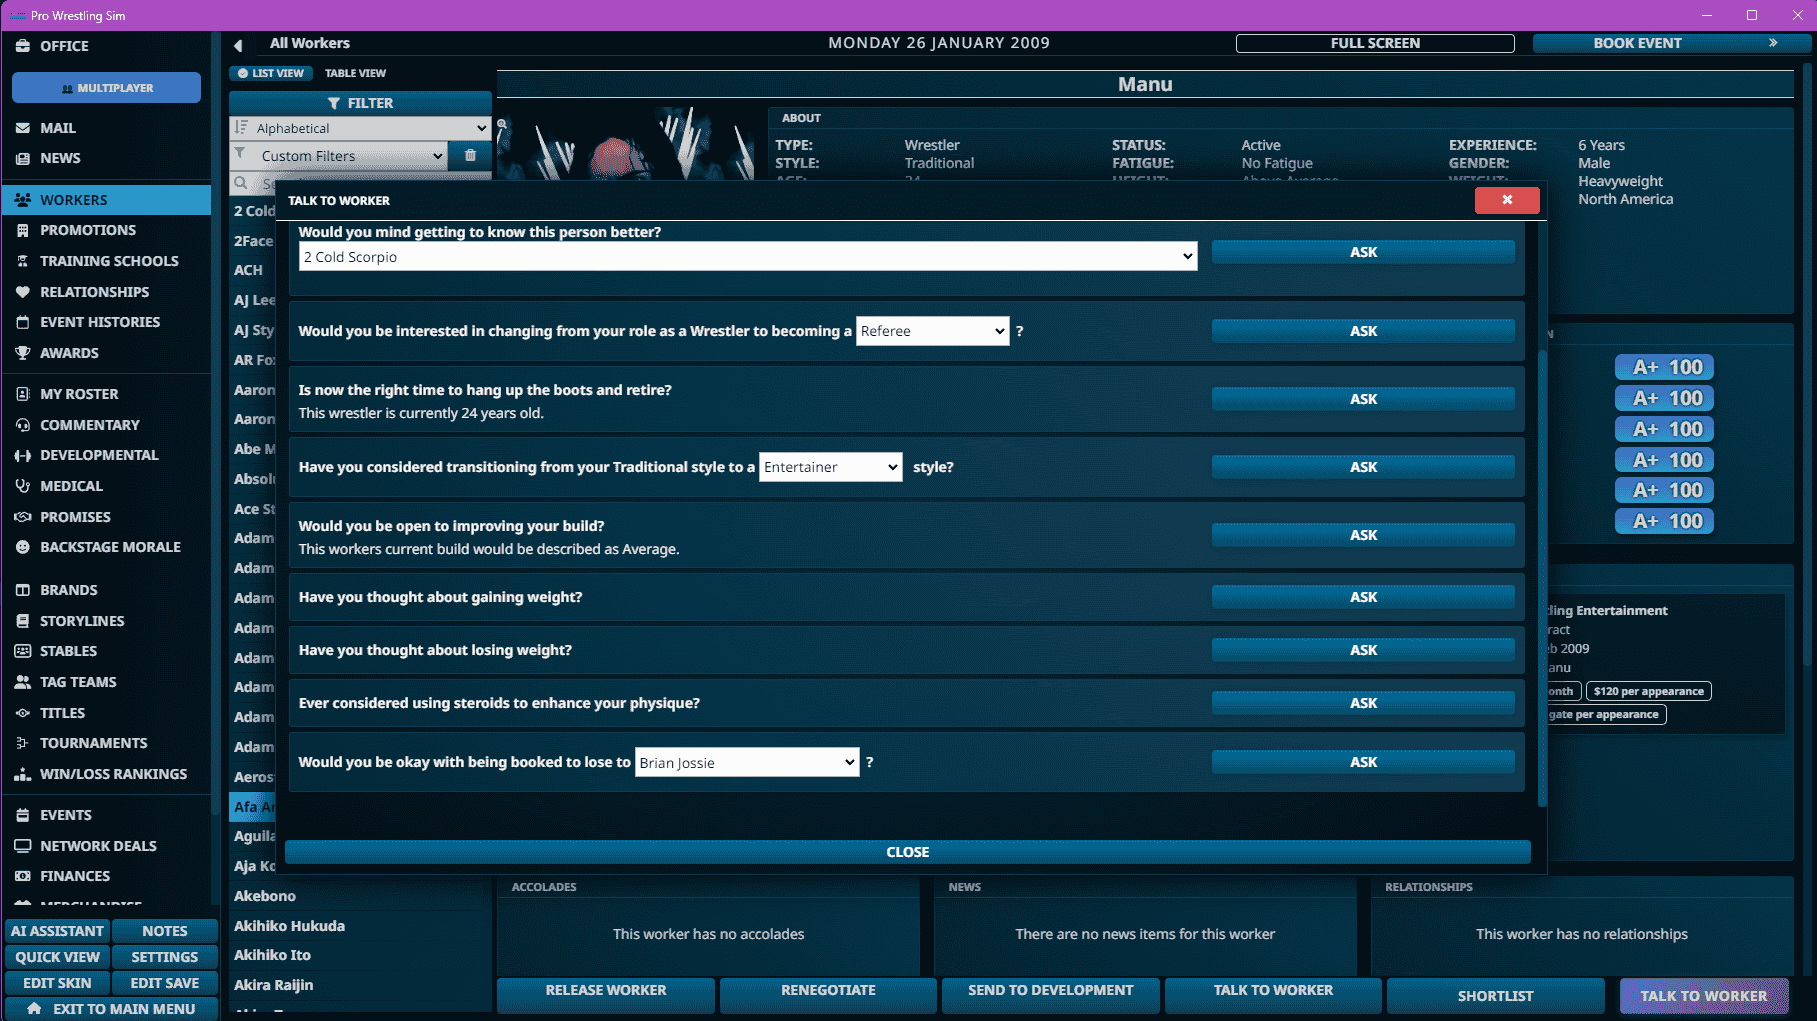The width and height of the screenshot is (1817, 1021).
Task: Open the Awards trophy icon
Action: tap(23, 353)
